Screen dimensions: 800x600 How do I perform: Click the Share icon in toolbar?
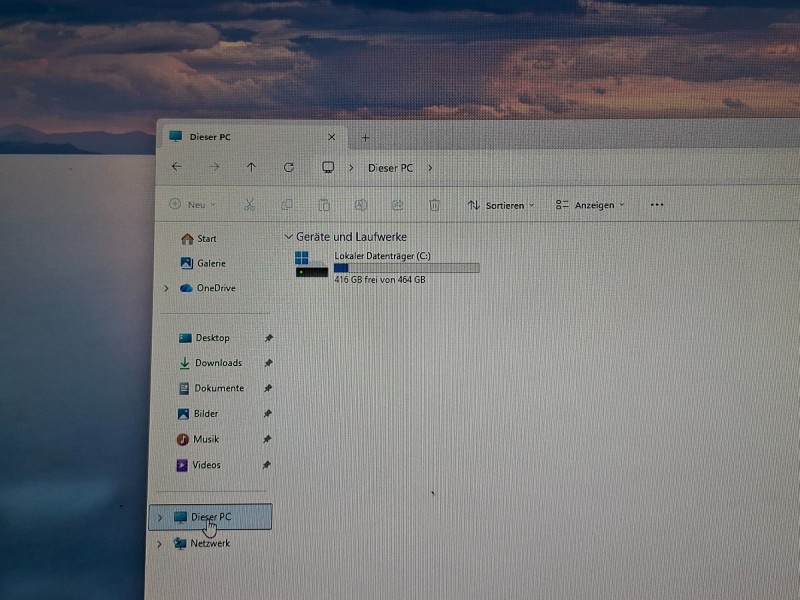(397, 204)
